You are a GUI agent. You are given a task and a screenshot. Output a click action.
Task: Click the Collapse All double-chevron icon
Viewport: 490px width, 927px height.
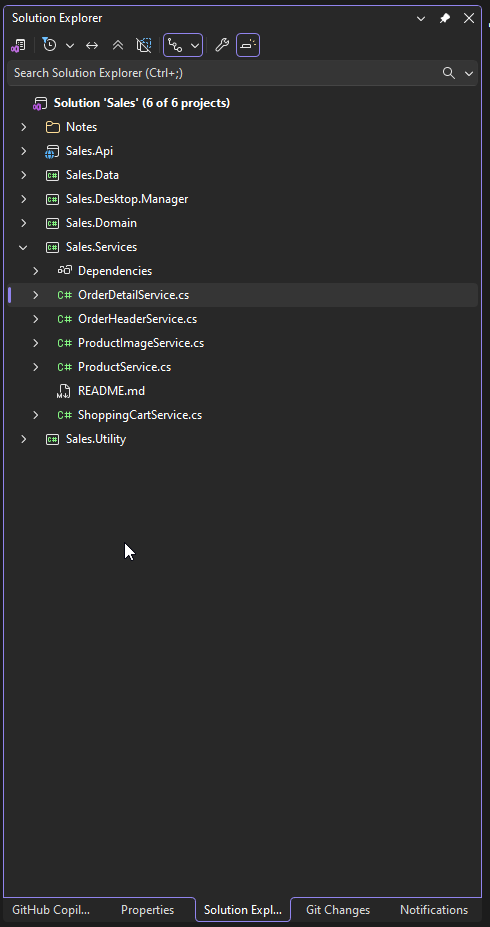click(118, 45)
